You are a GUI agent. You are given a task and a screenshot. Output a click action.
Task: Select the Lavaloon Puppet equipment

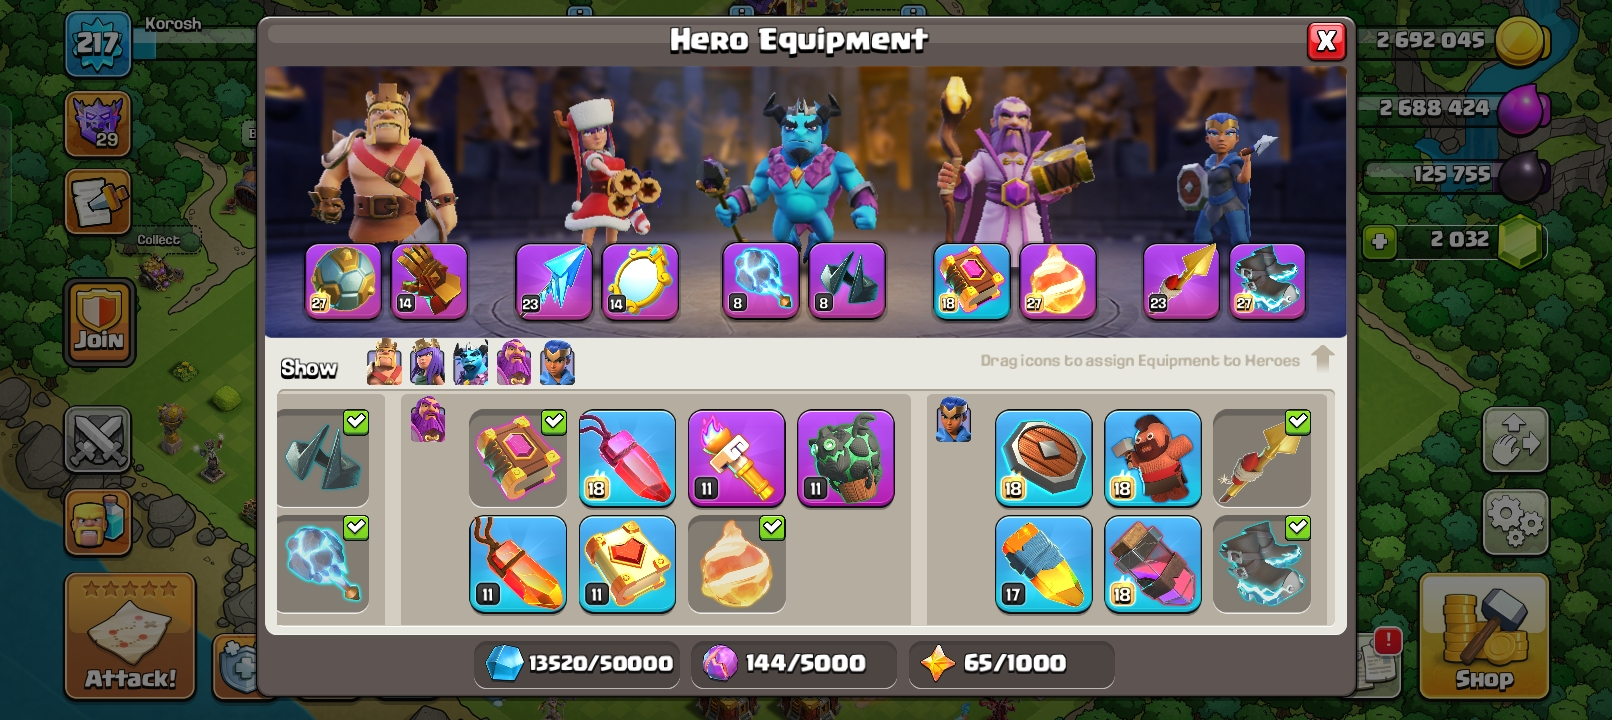tap(846, 458)
